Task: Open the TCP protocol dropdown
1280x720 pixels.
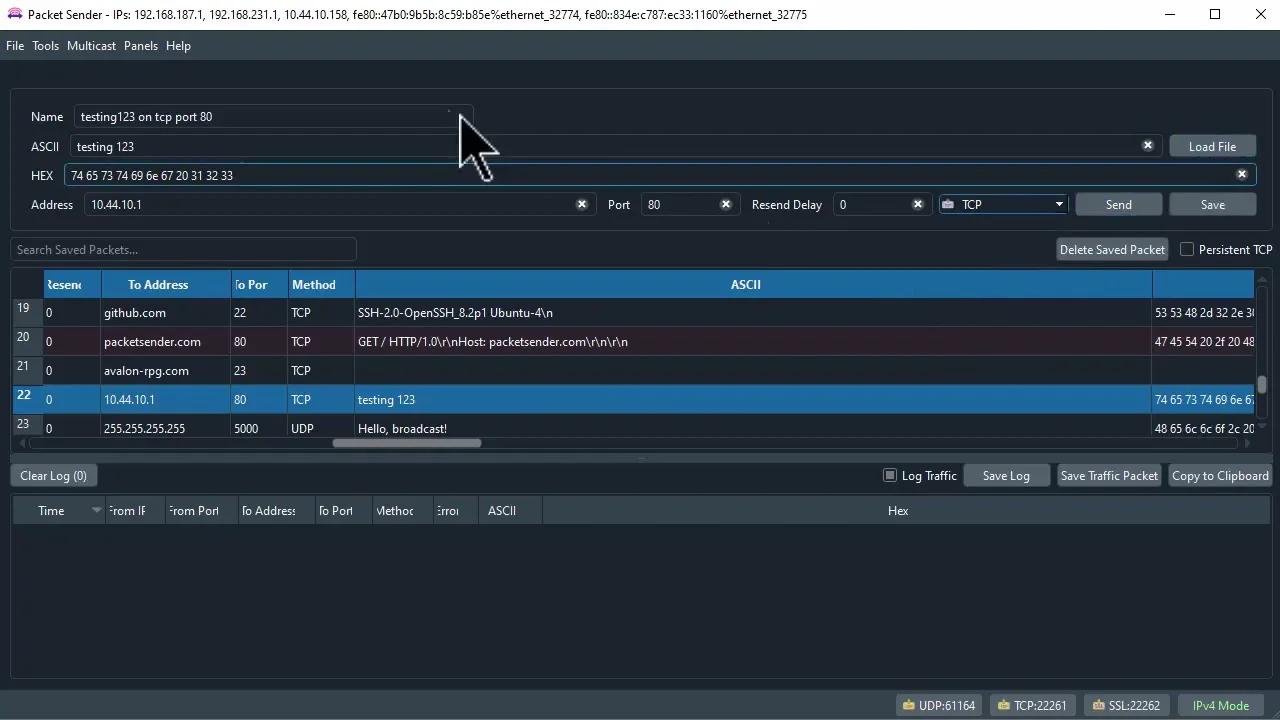Action: [x=1058, y=204]
